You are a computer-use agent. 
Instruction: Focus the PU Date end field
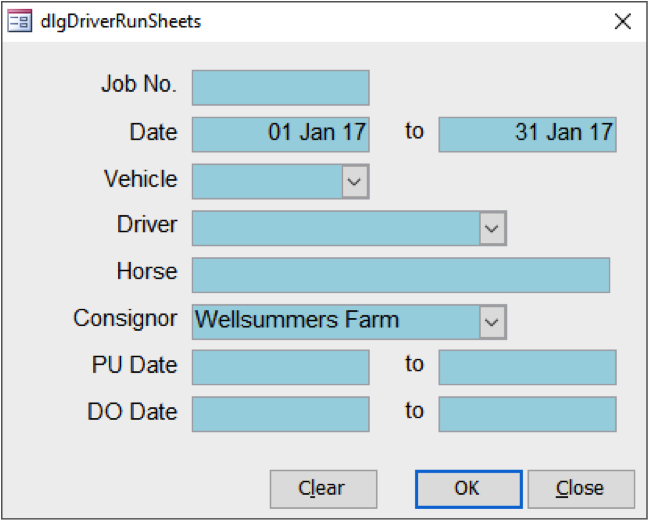tap(527, 367)
